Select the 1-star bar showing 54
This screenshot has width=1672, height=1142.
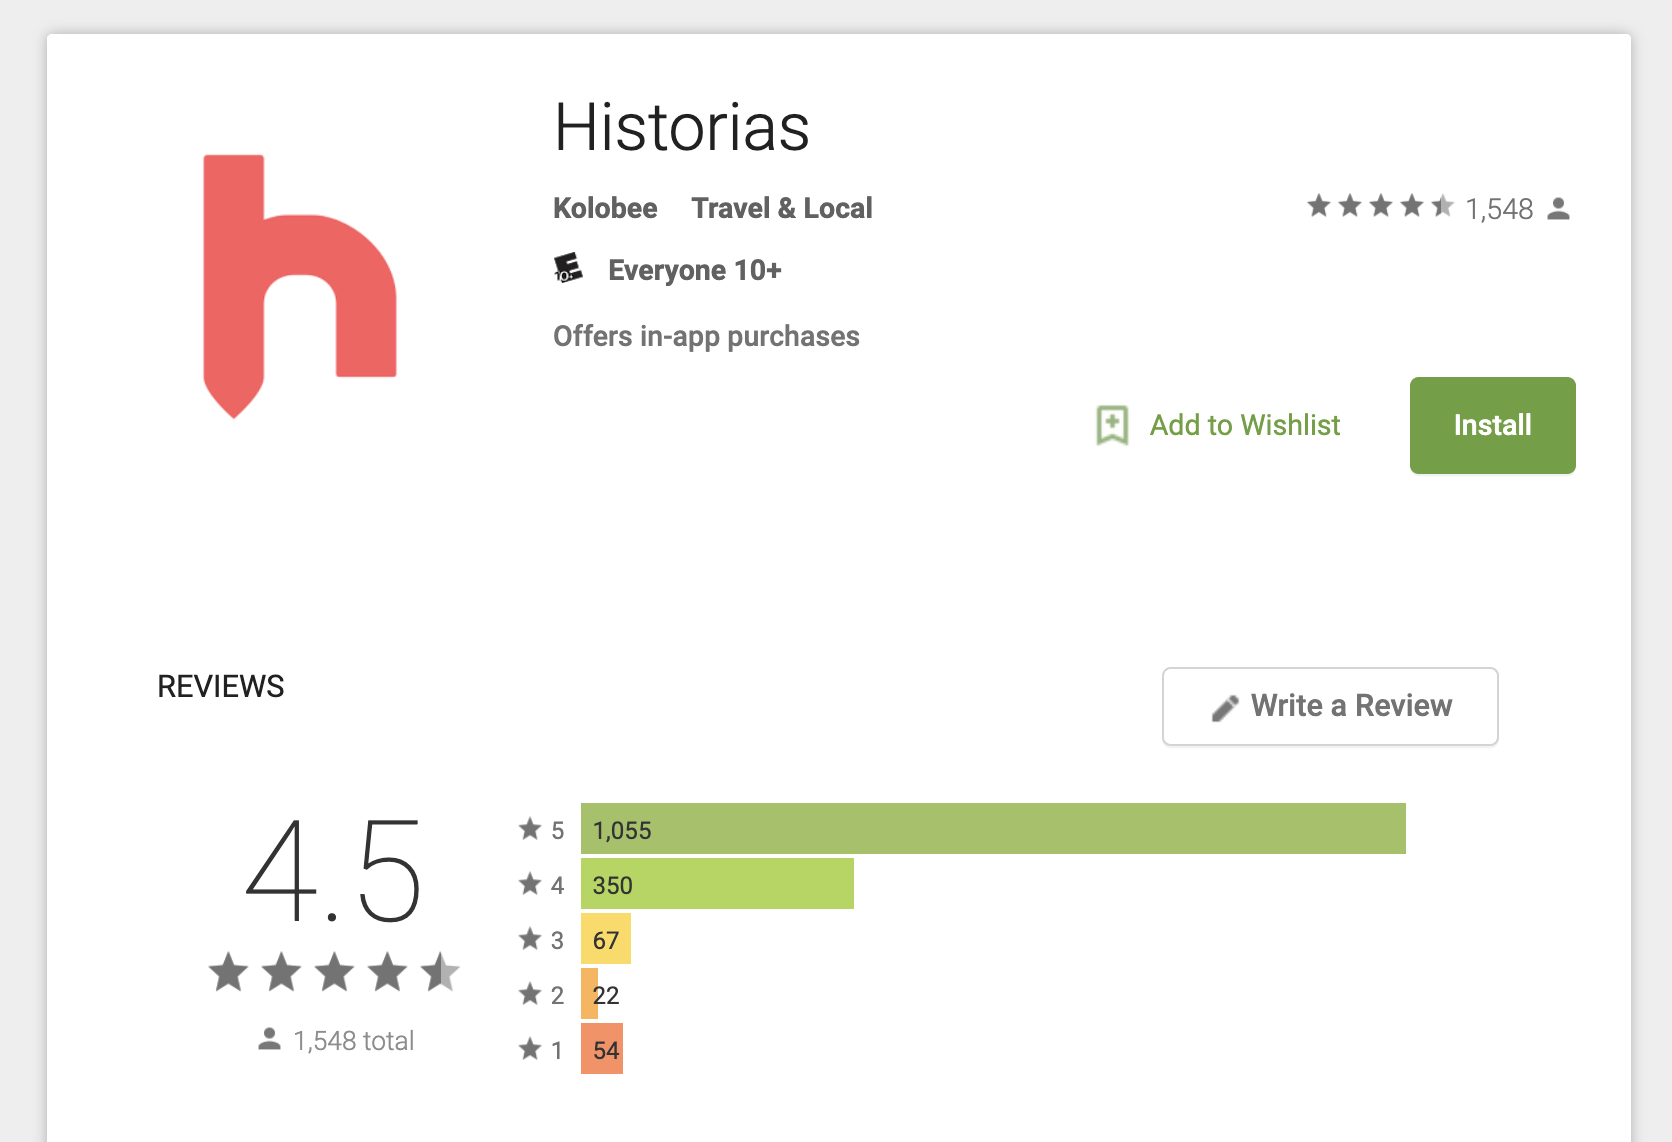pyautogui.click(x=602, y=1049)
